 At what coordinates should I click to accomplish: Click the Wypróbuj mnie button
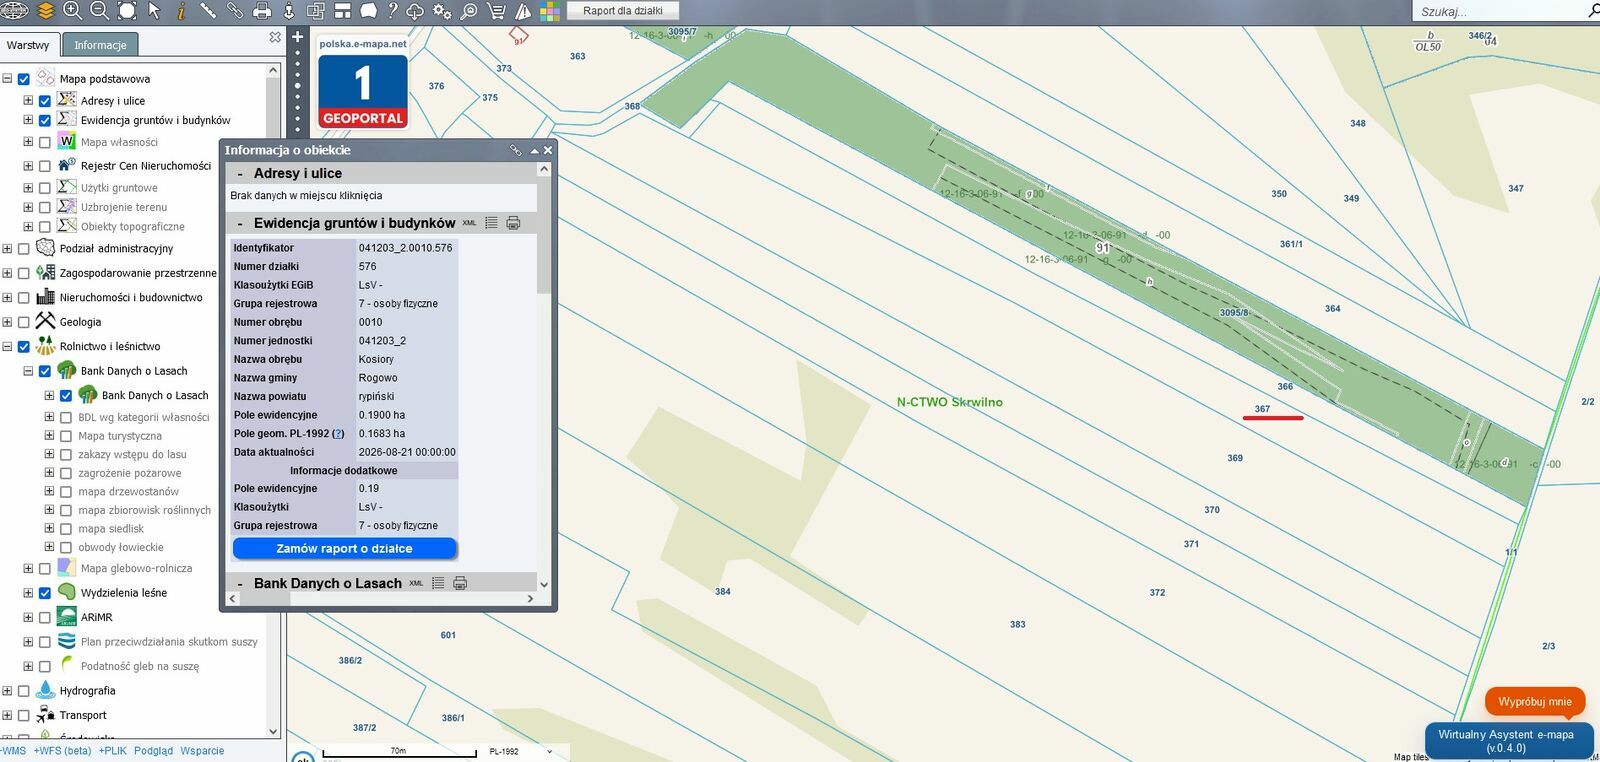point(1535,702)
